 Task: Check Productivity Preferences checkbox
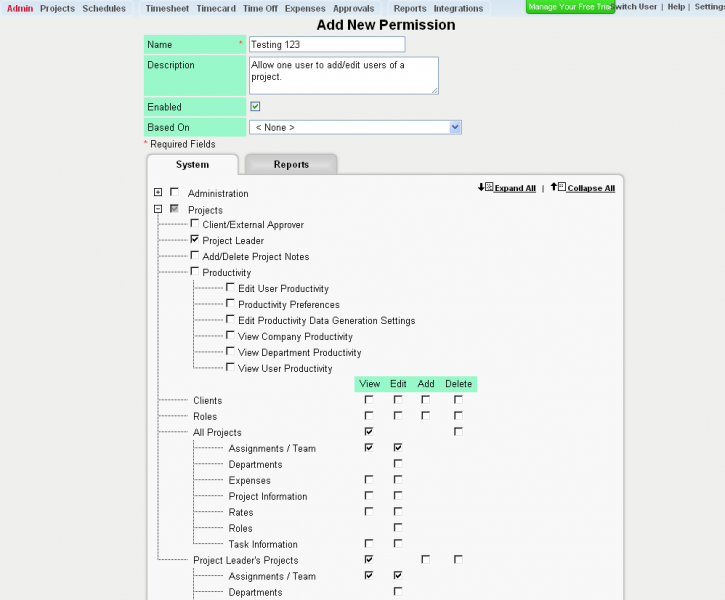[x=230, y=303]
